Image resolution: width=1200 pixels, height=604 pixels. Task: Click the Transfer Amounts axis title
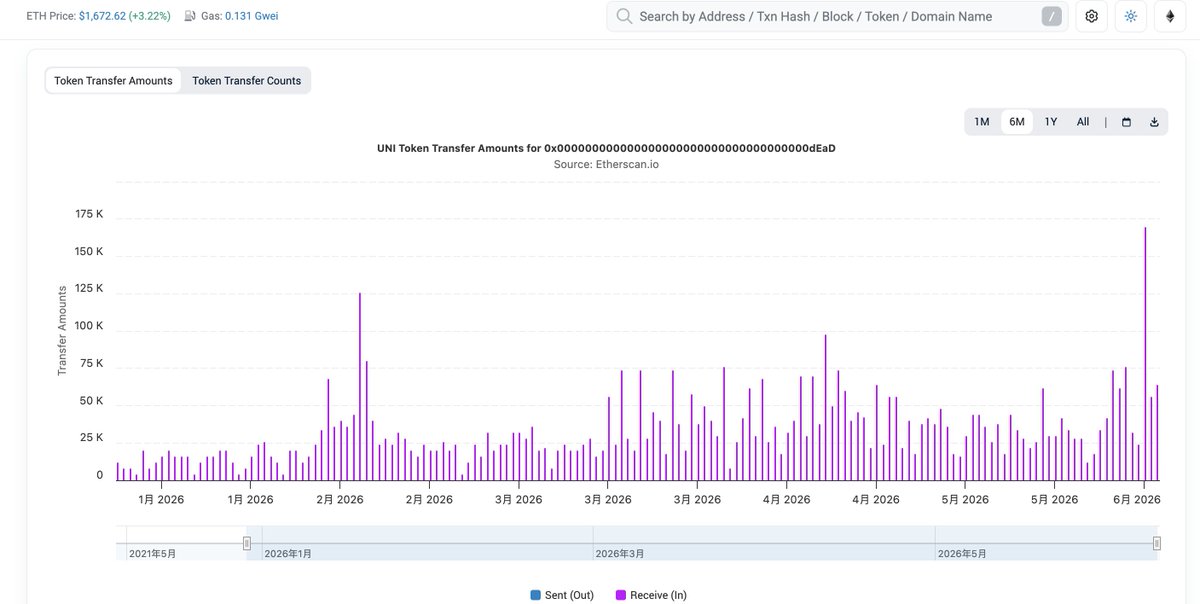62,331
